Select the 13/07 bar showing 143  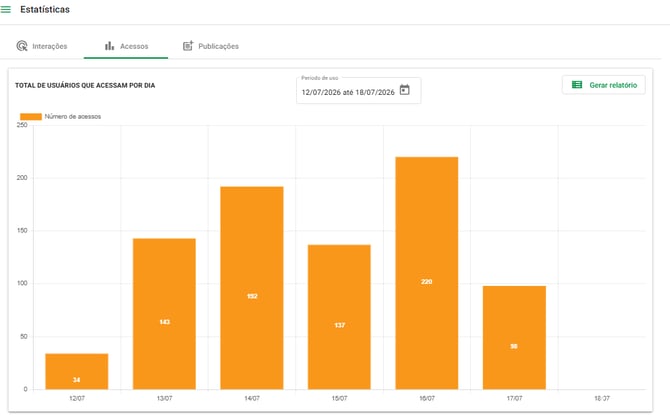pos(165,314)
